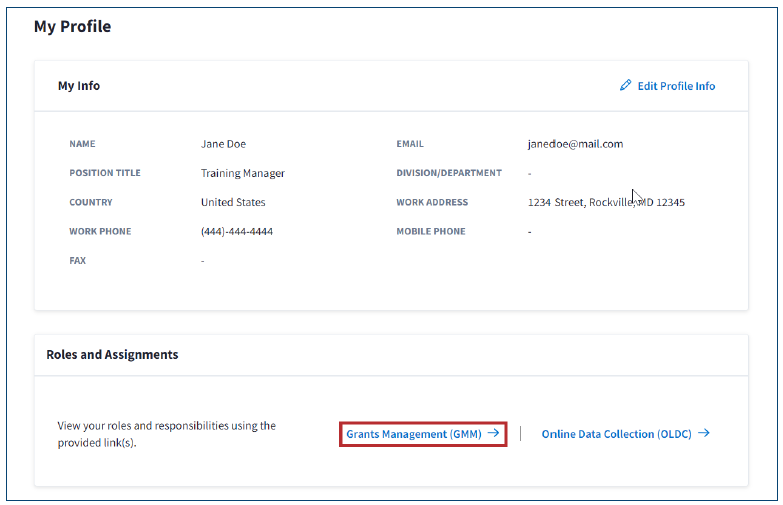Click the FAX field label
The width and height of the screenshot is (783, 505).
(78, 261)
